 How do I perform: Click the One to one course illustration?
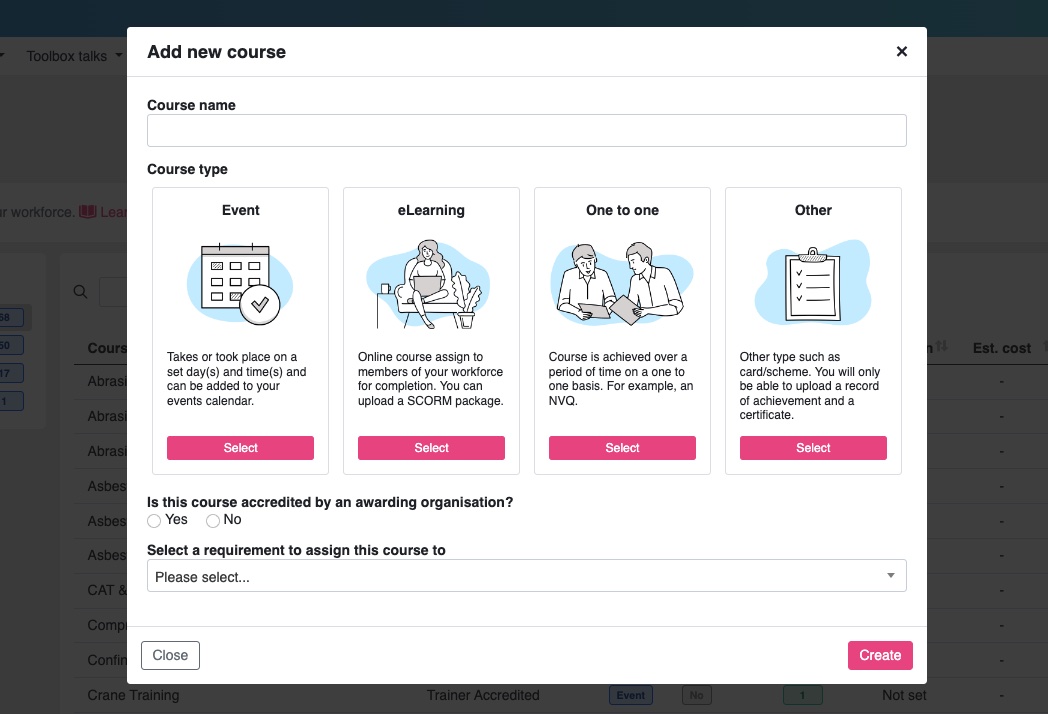point(621,283)
